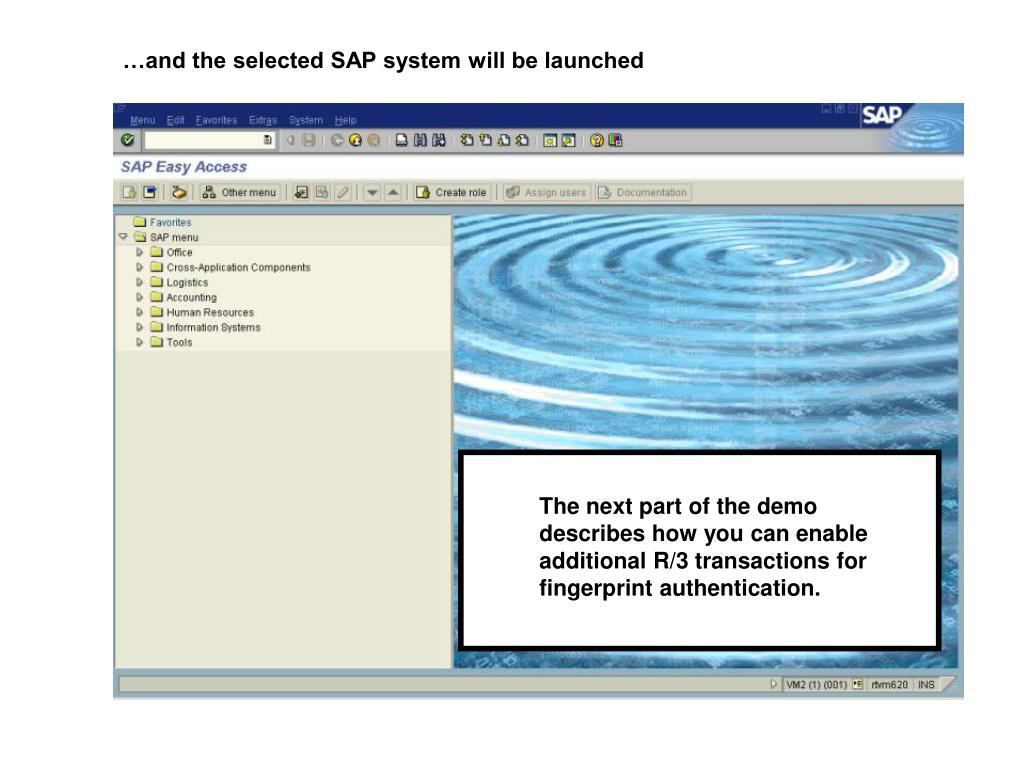
Task: Expand the Cross-Application Components folder
Action: pyautogui.click(x=139, y=266)
